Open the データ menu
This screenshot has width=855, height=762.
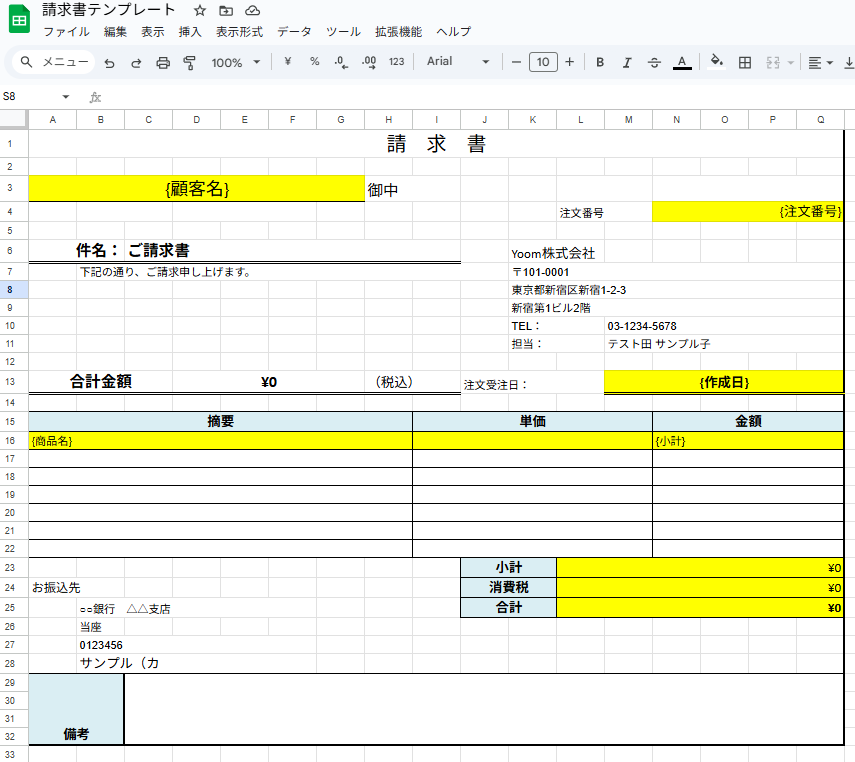pyautogui.click(x=294, y=32)
